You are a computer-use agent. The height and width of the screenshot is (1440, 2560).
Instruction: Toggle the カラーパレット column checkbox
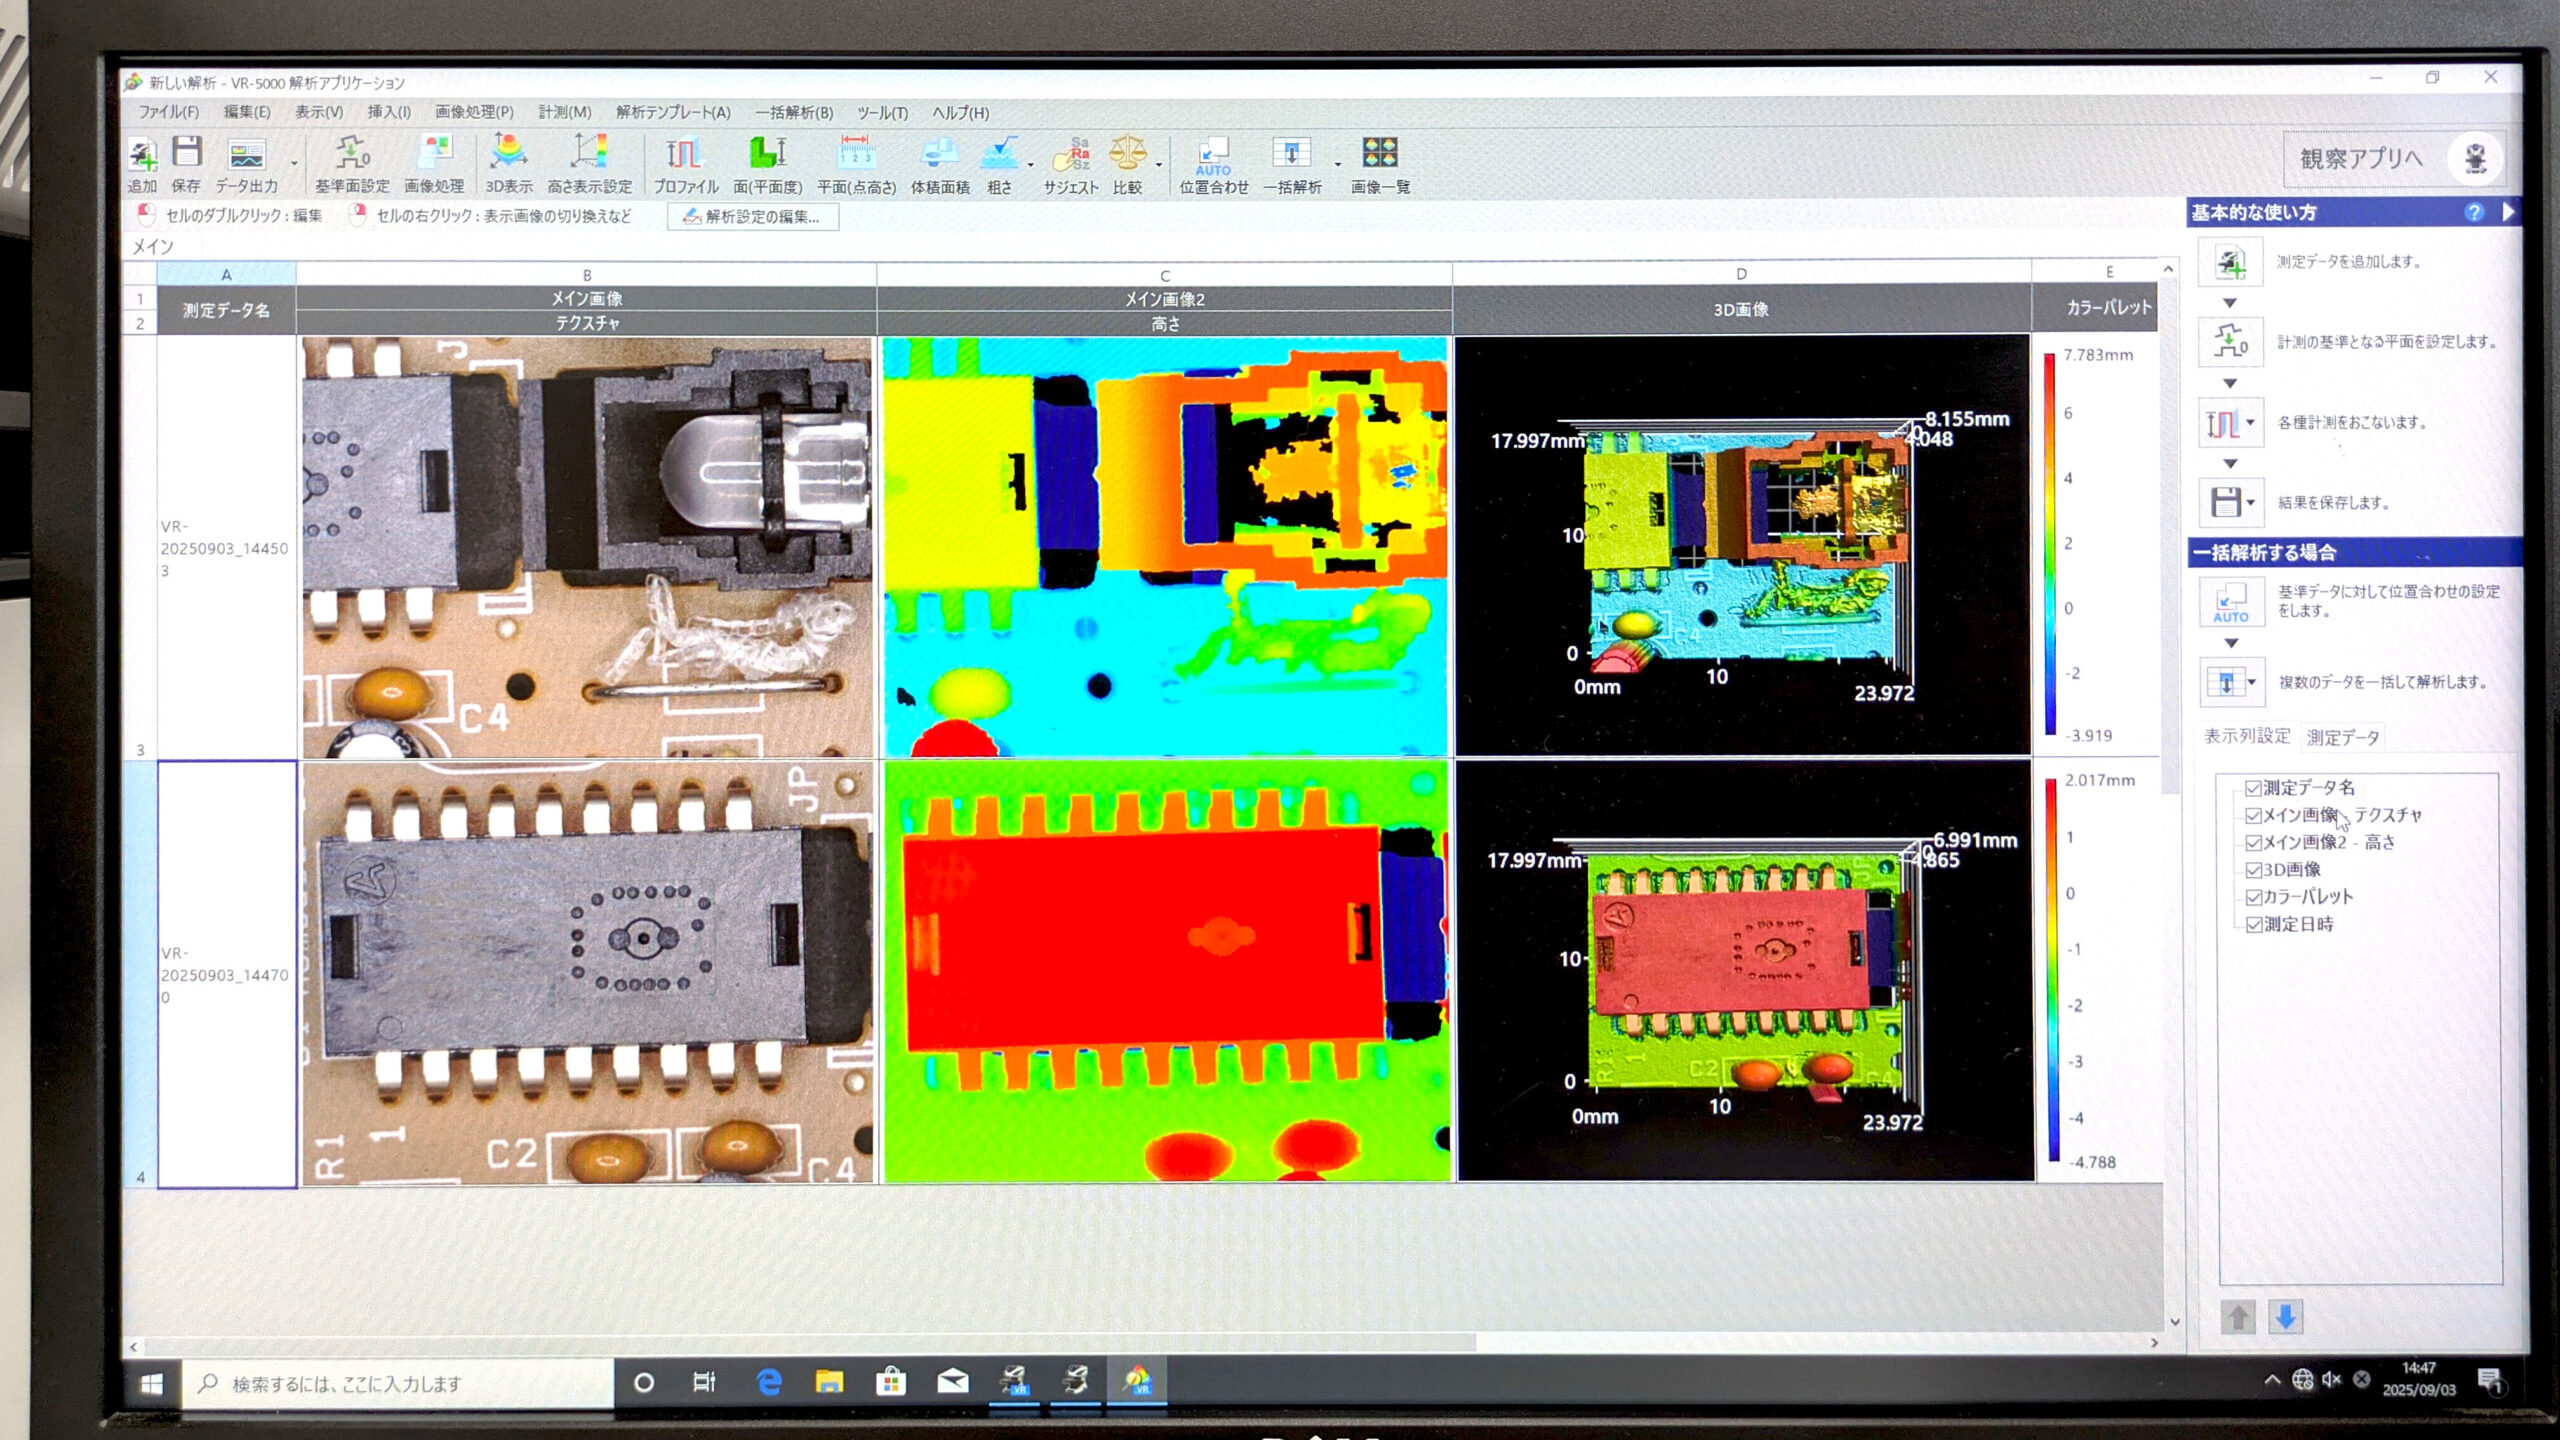click(x=2254, y=897)
